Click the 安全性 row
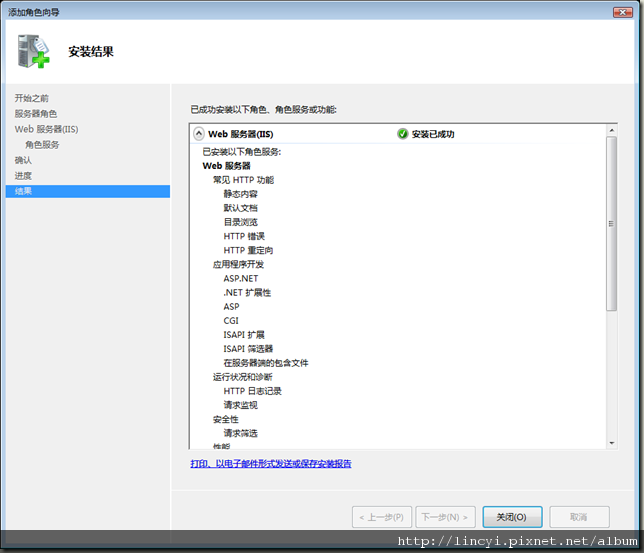Viewport: 644px width, 553px height. (225, 419)
